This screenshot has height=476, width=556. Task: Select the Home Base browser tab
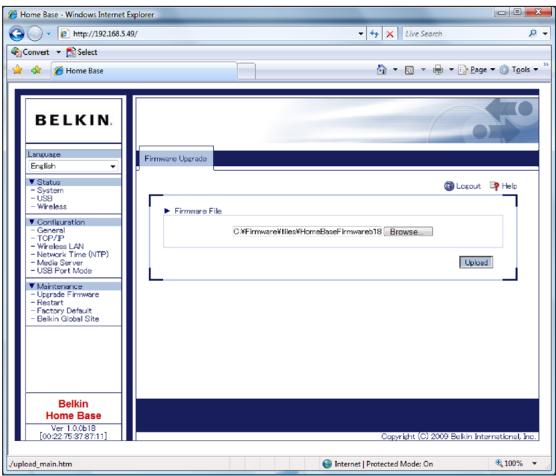144,71
